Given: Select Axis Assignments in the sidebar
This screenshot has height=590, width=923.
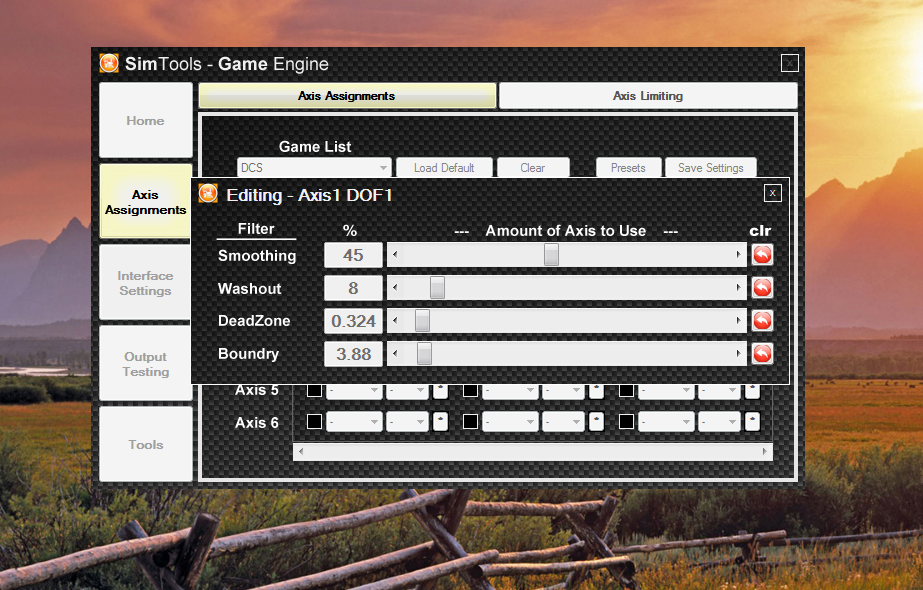Looking at the screenshot, I should point(145,201).
